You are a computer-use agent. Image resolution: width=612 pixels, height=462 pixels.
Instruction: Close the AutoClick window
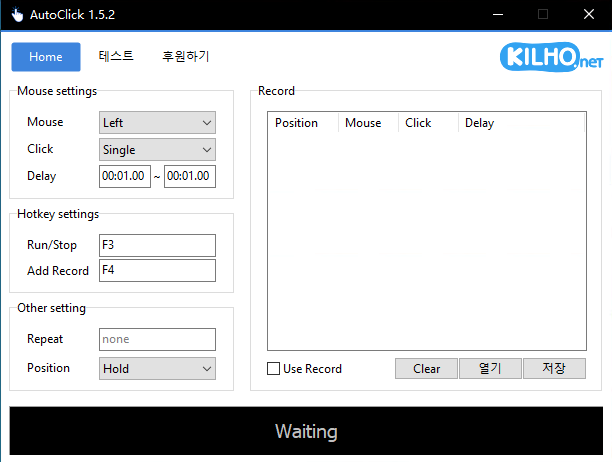click(589, 15)
